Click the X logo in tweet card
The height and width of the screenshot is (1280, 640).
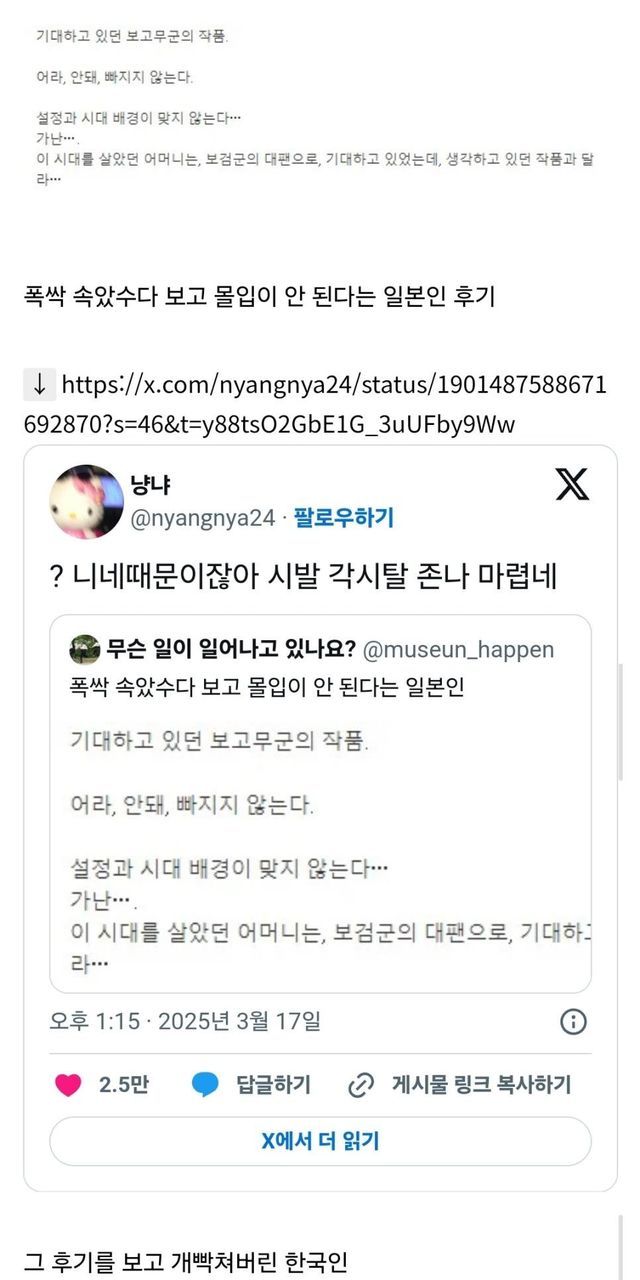pyautogui.click(x=572, y=484)
